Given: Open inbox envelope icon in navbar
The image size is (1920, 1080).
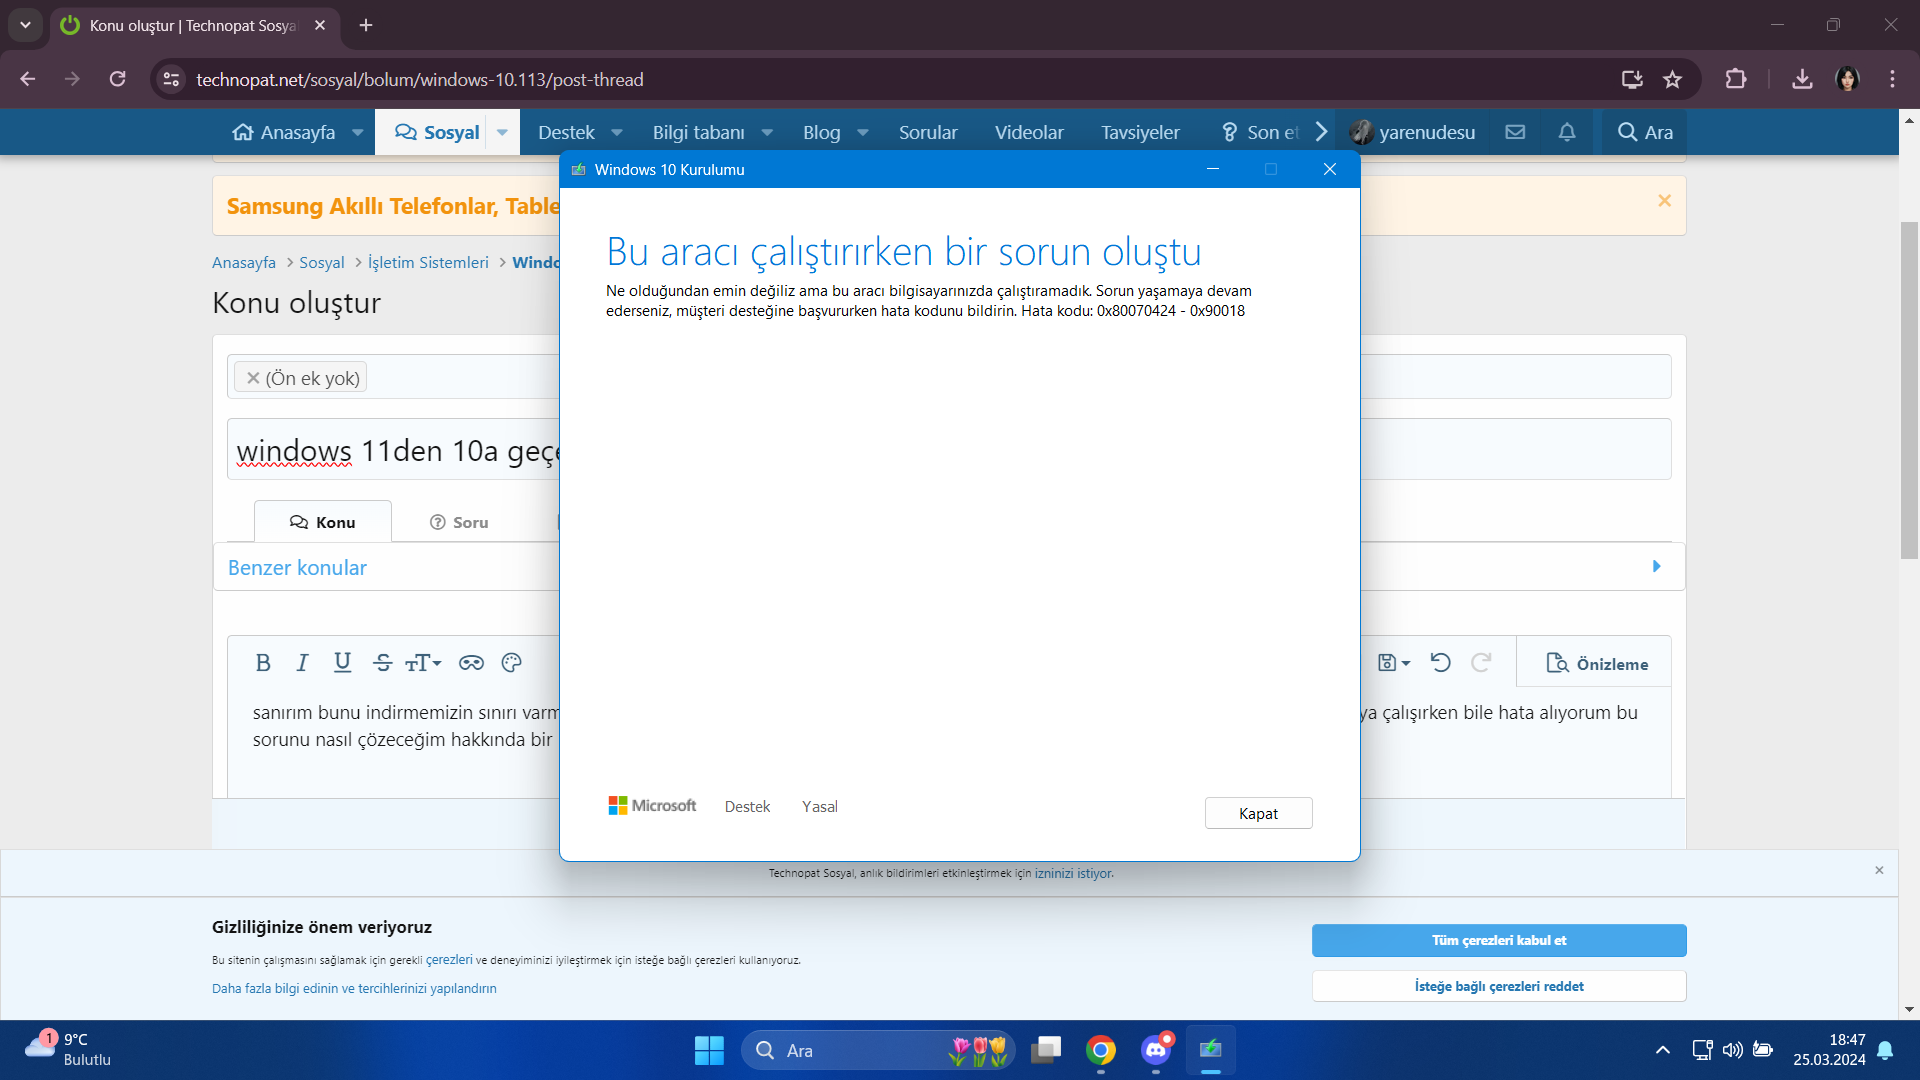Looking at the screenshot, I should coord(1515,132).
